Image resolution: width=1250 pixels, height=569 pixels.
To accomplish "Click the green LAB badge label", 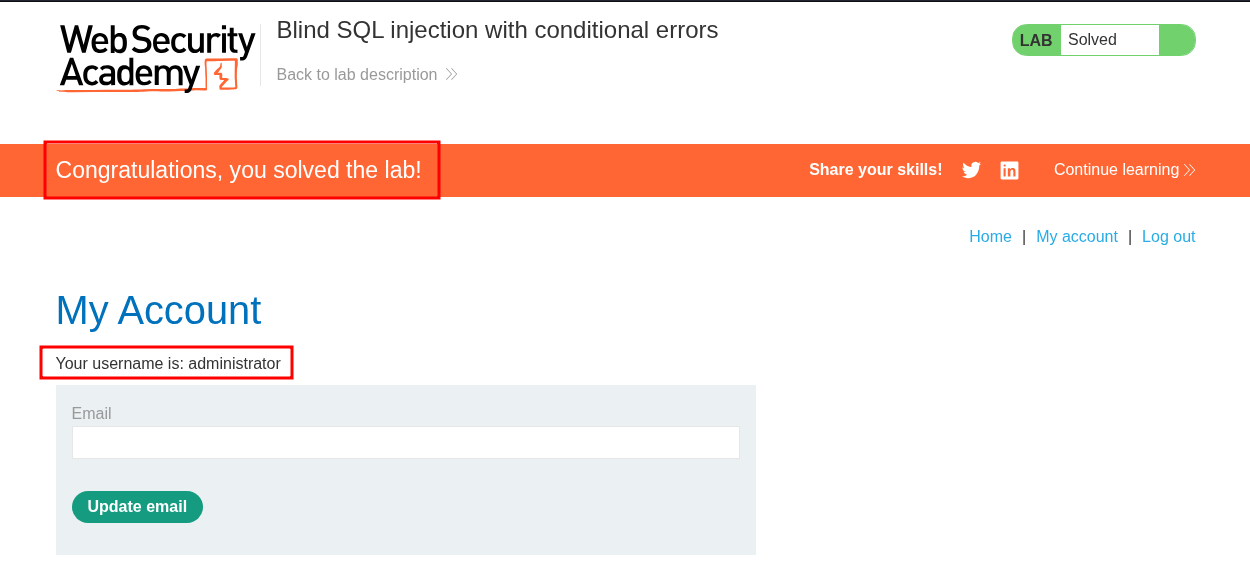I will pyautogui.click(x=1036, y=40).
